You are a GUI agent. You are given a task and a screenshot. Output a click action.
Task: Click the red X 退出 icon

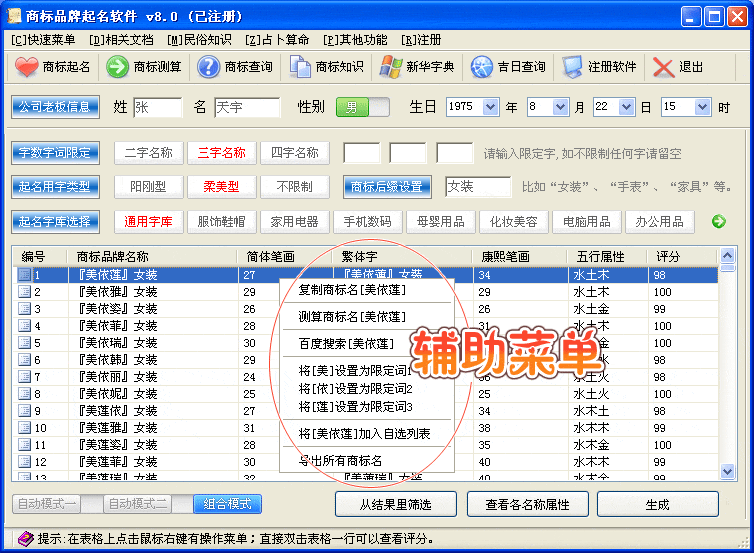point(663,66)
